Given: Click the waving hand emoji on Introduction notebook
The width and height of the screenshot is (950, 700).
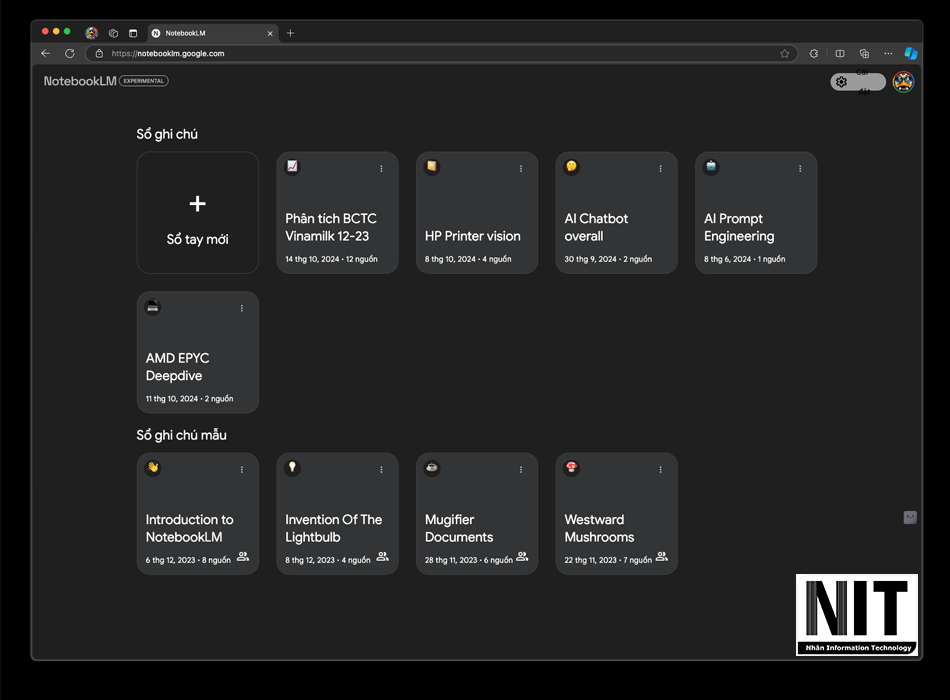Looking at the screenshot, I should (153, 467).
